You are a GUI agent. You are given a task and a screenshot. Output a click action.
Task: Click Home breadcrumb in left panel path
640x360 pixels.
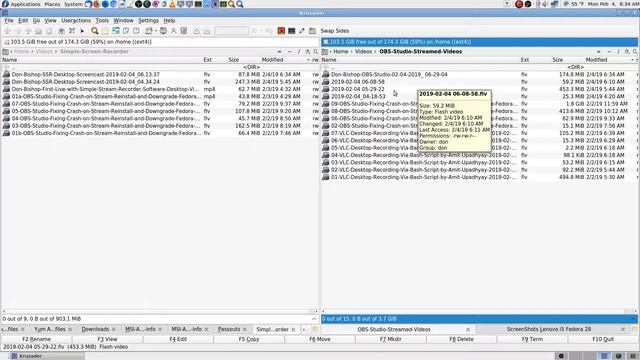click(x=22, y=52)
